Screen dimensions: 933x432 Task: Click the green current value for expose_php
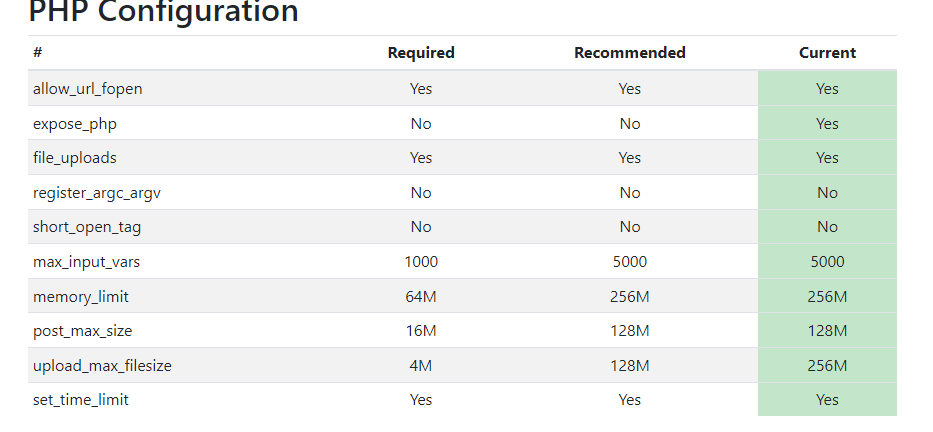tap(827, 123)
